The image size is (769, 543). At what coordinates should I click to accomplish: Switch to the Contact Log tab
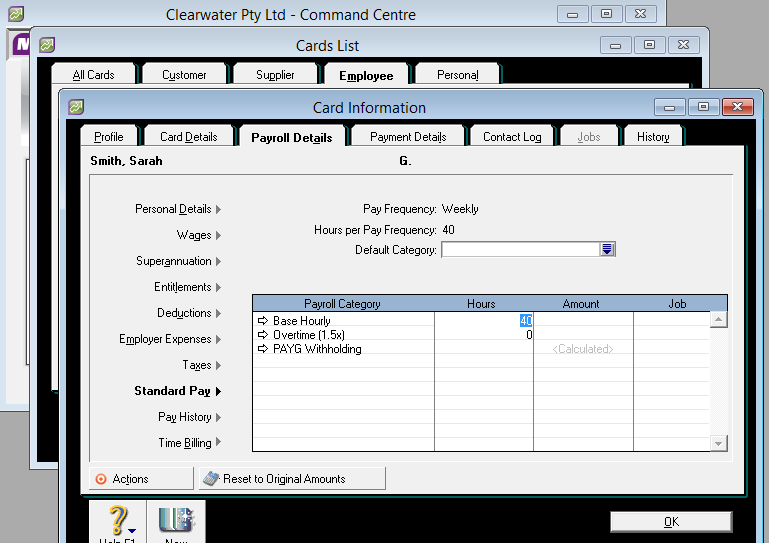pyautogui.click(x=512, y=137)
